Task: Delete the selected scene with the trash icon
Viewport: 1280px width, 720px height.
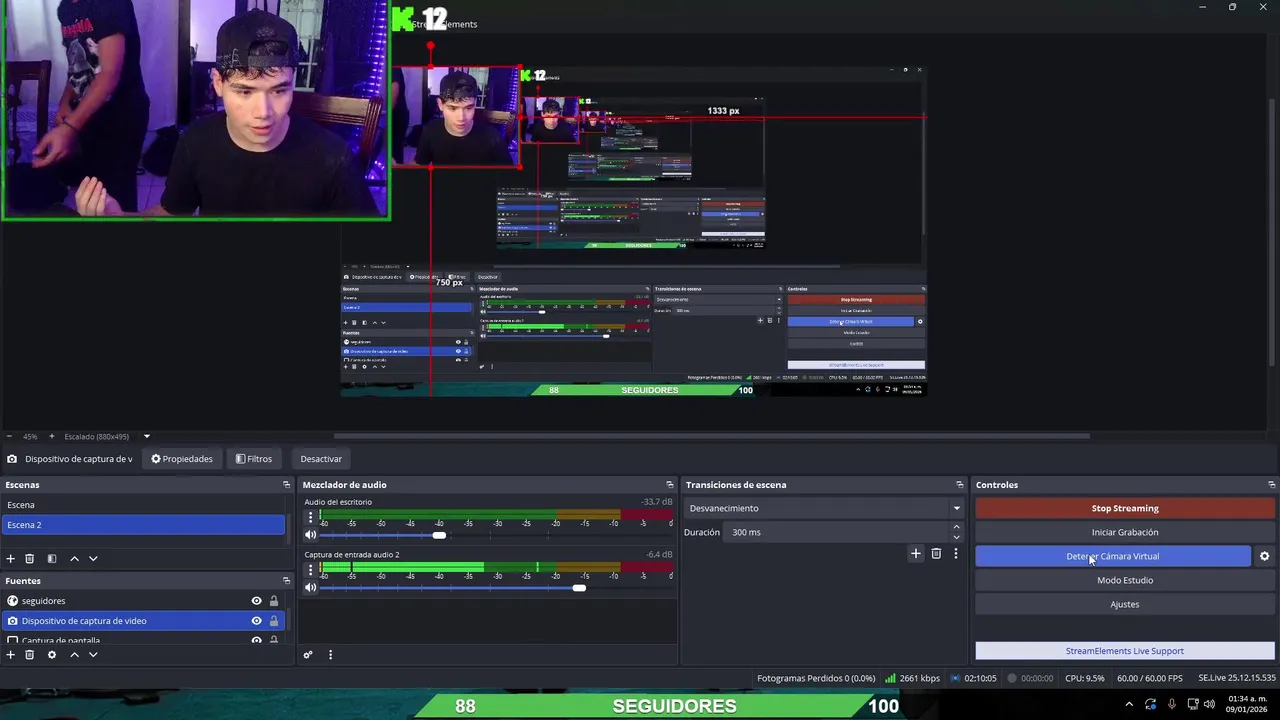Action: click(x=29, y=558)
